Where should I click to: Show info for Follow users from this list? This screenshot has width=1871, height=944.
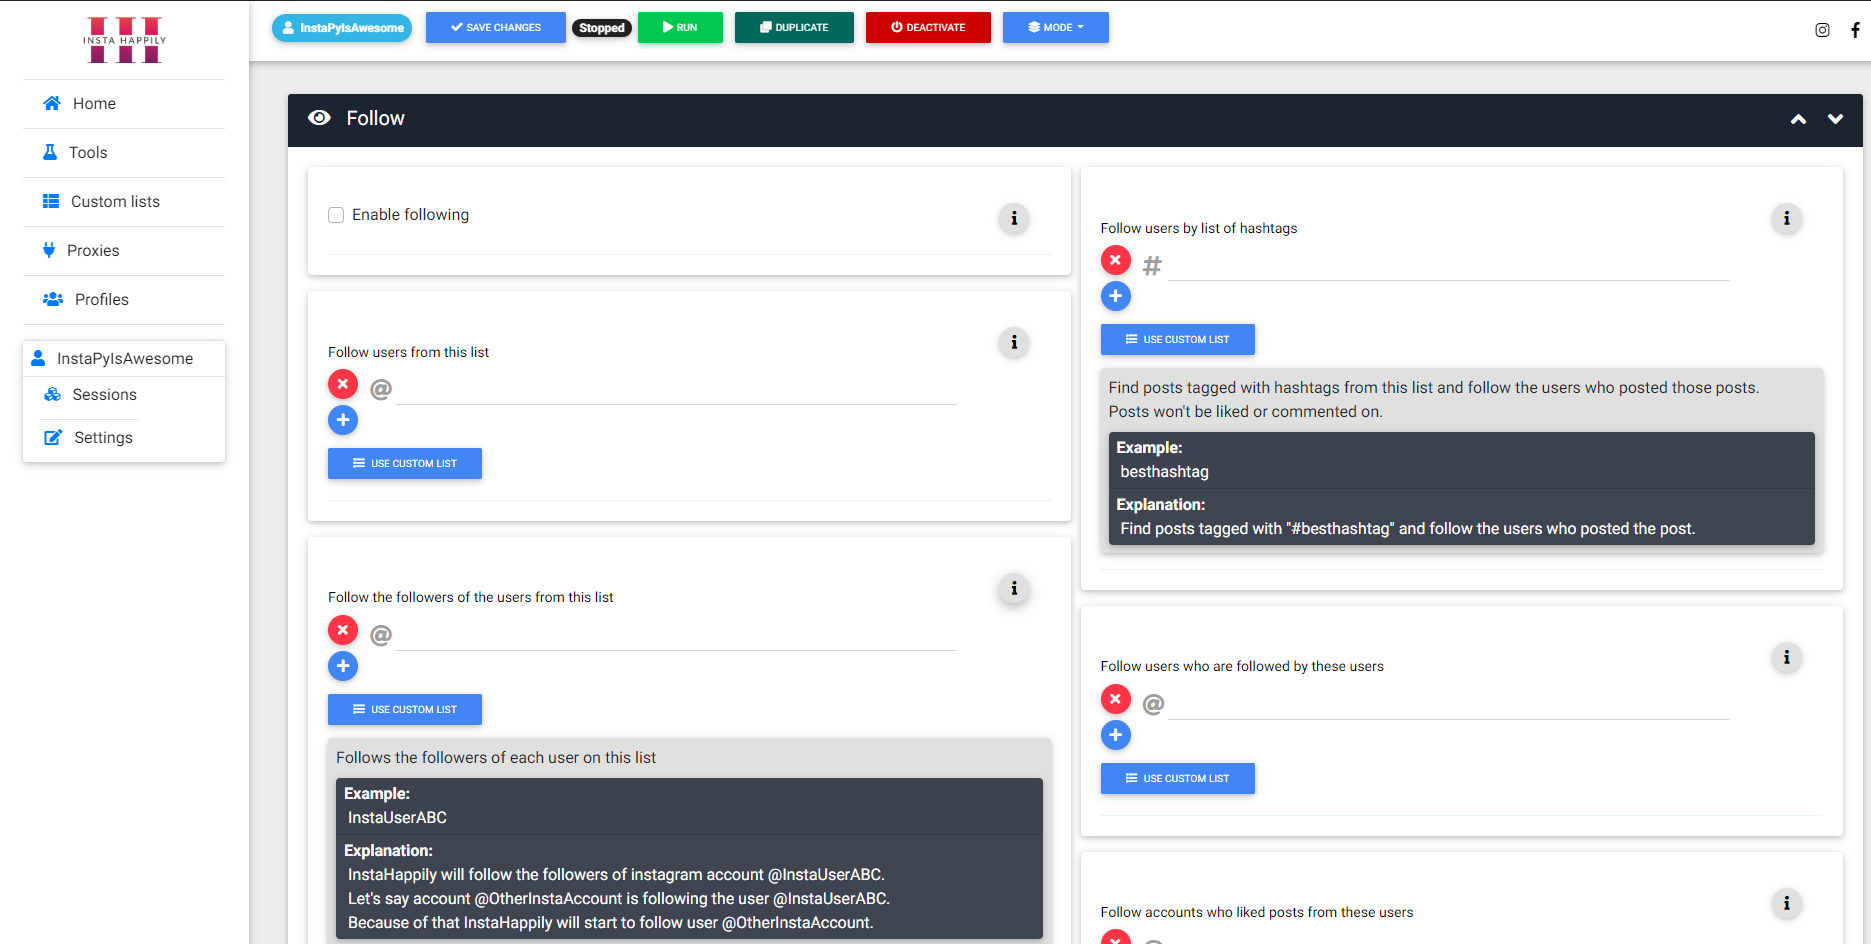coord(1014,343)
